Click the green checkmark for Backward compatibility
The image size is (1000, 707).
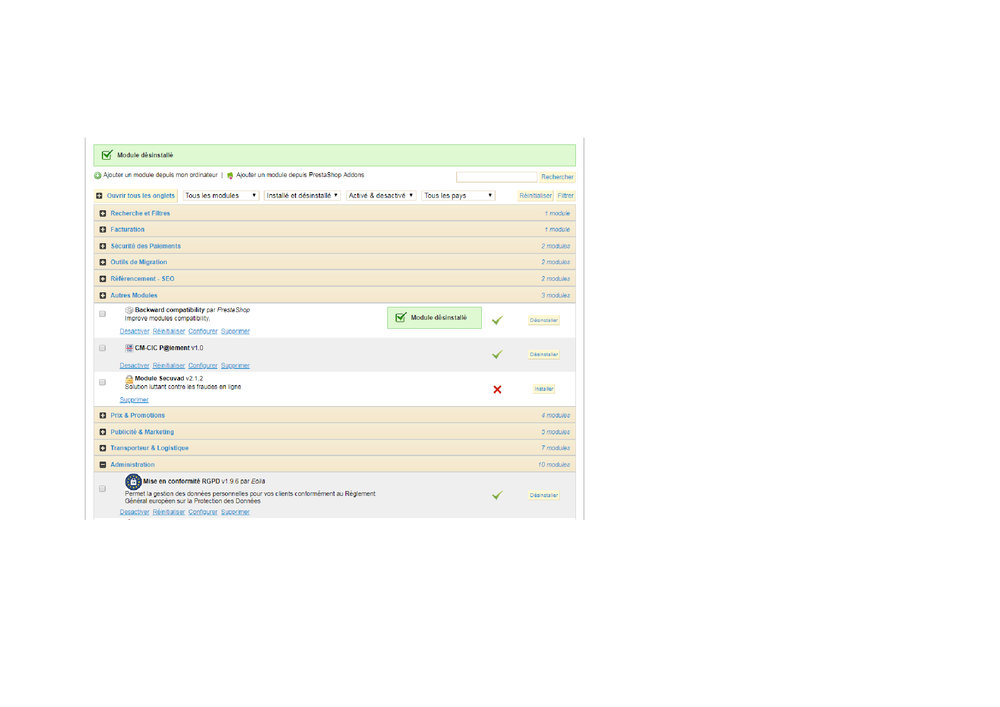497,320
